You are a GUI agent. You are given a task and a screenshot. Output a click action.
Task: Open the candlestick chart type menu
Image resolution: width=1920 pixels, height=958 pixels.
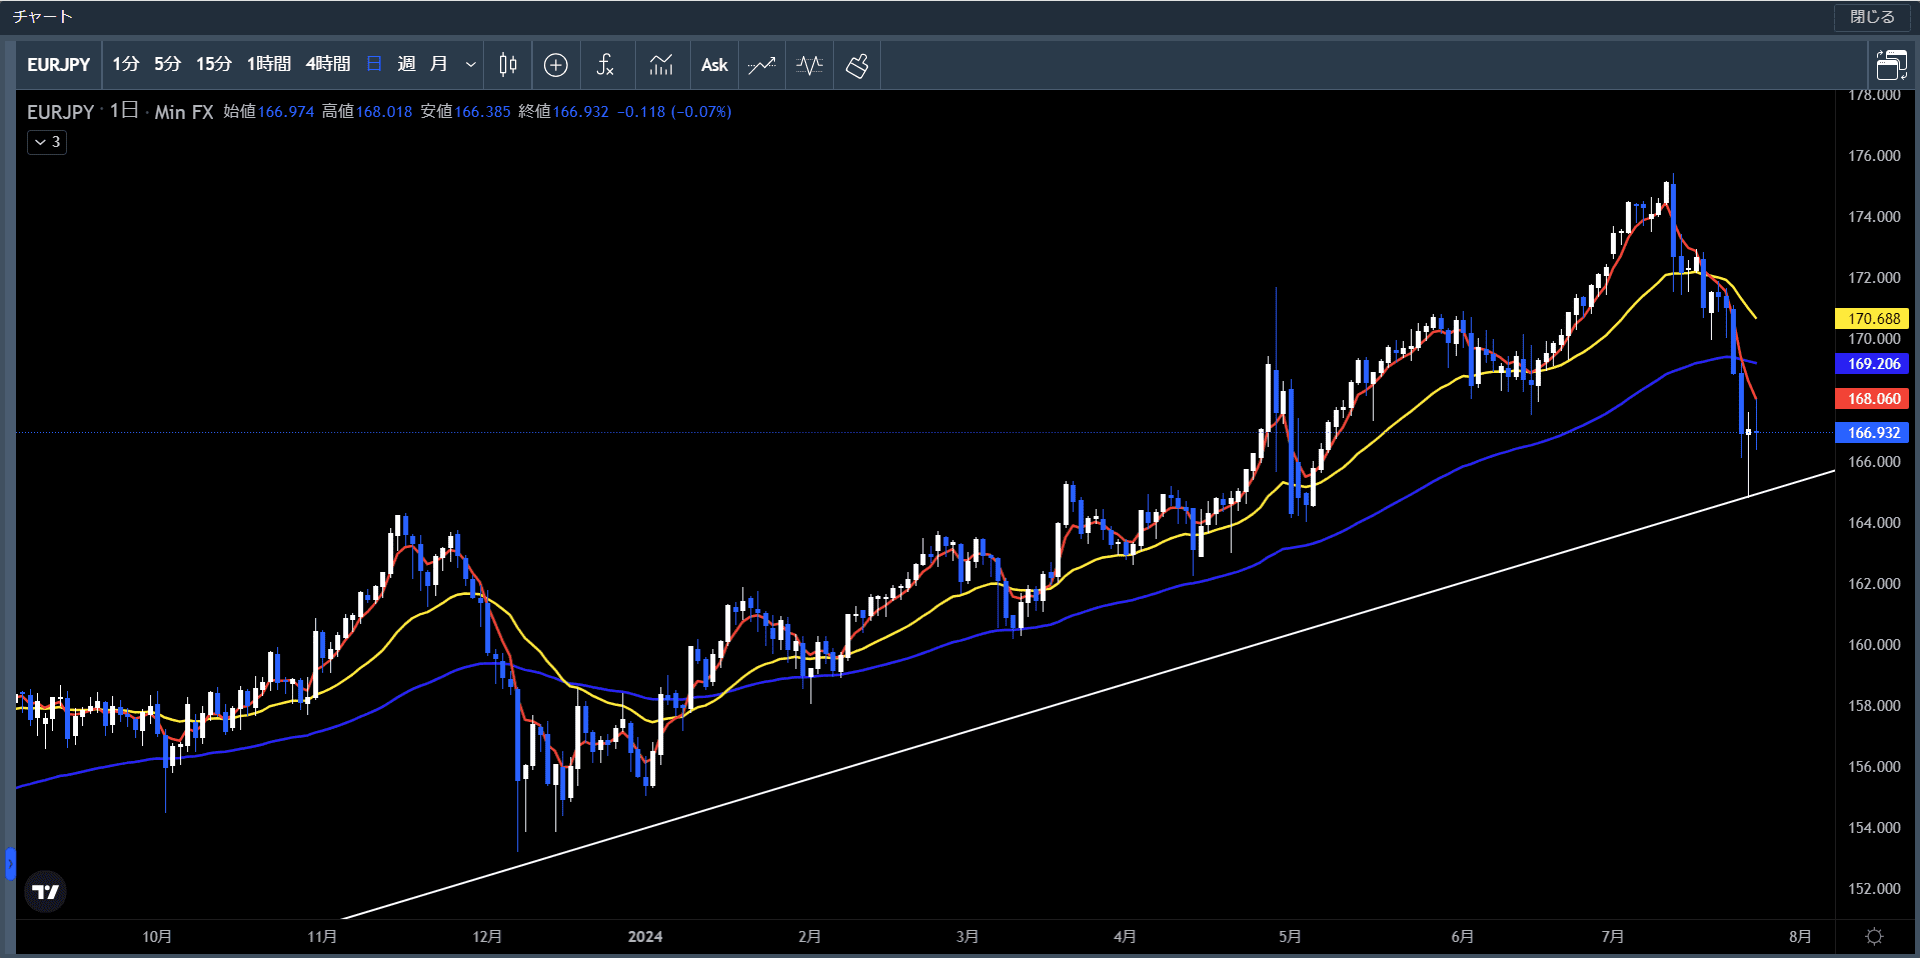[508, 65]
